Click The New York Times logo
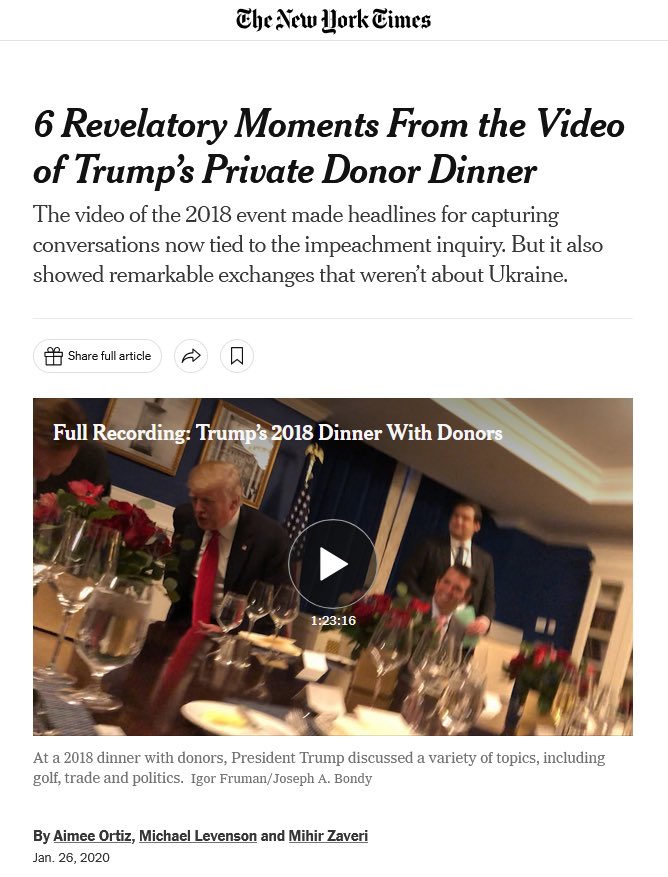This screenshot has width=668, height=877. pos(333,20)
